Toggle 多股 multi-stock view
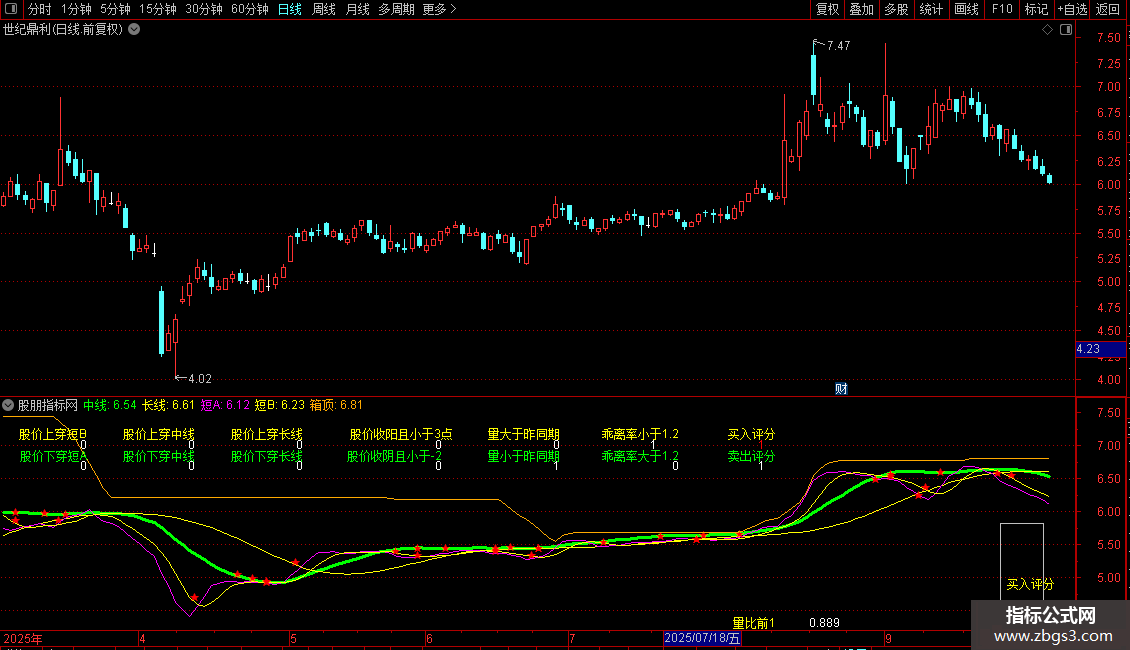The width and height of the screenshot is (1130, 650). [x=896, y=10]
